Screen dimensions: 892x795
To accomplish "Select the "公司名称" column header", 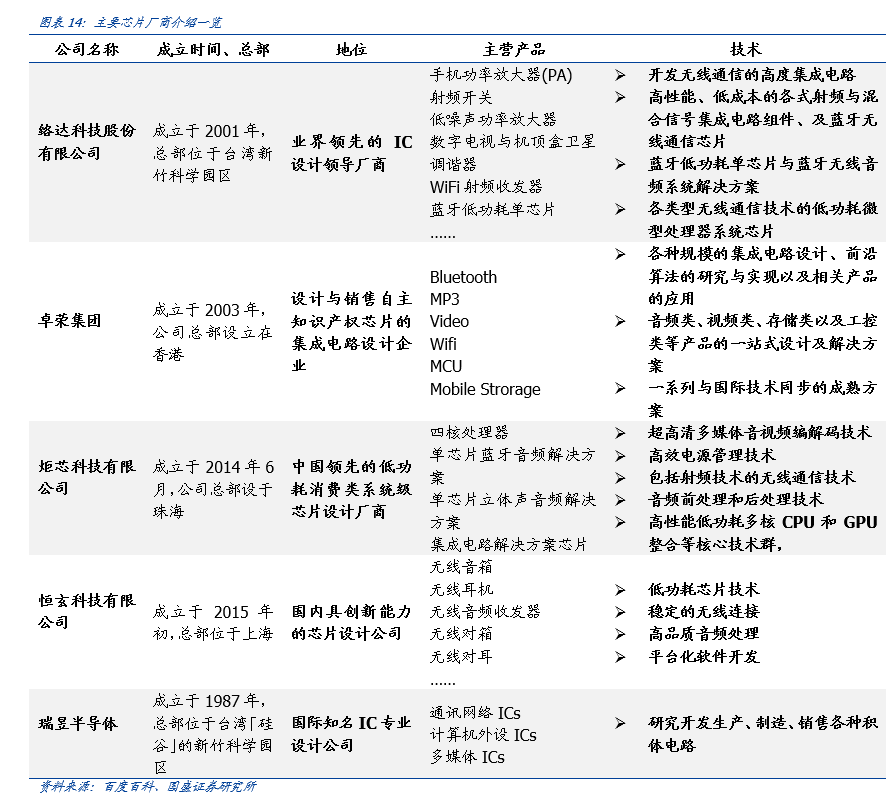I will pos(87,50).
